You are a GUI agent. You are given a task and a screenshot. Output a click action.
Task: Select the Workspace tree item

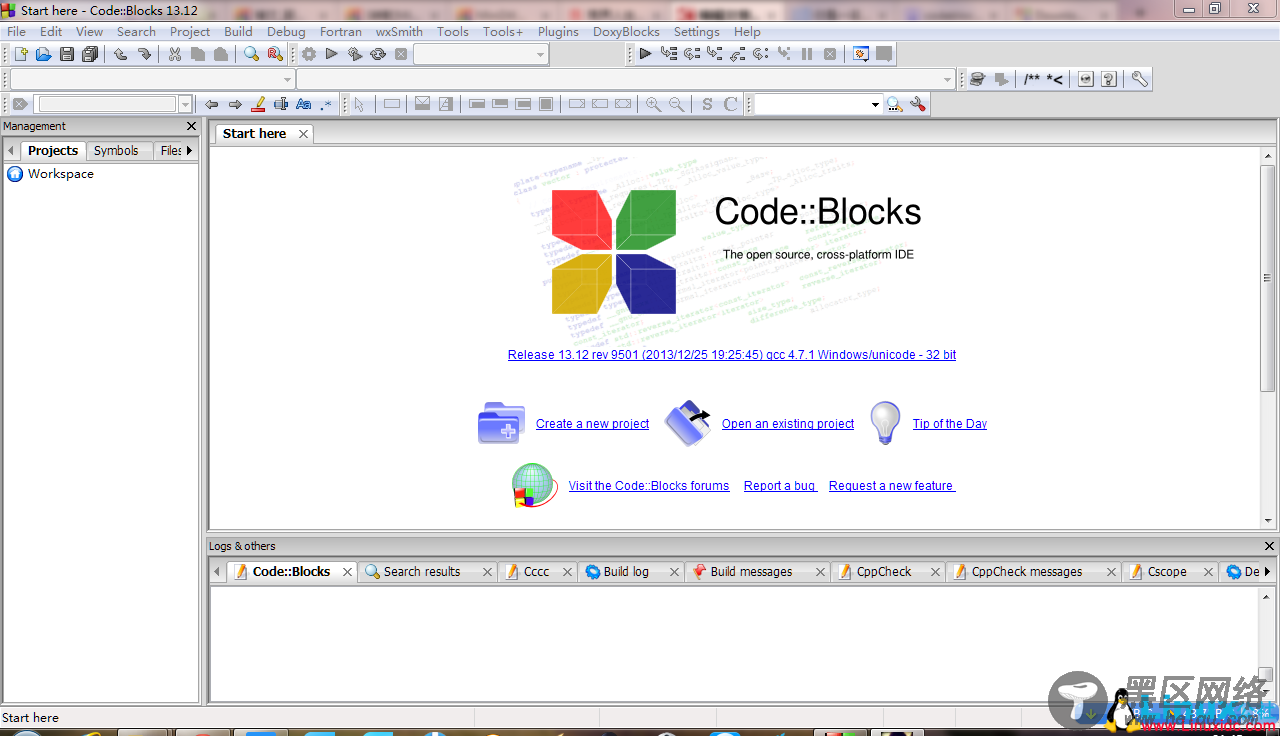pyautogui.click(x=60, y=174)
